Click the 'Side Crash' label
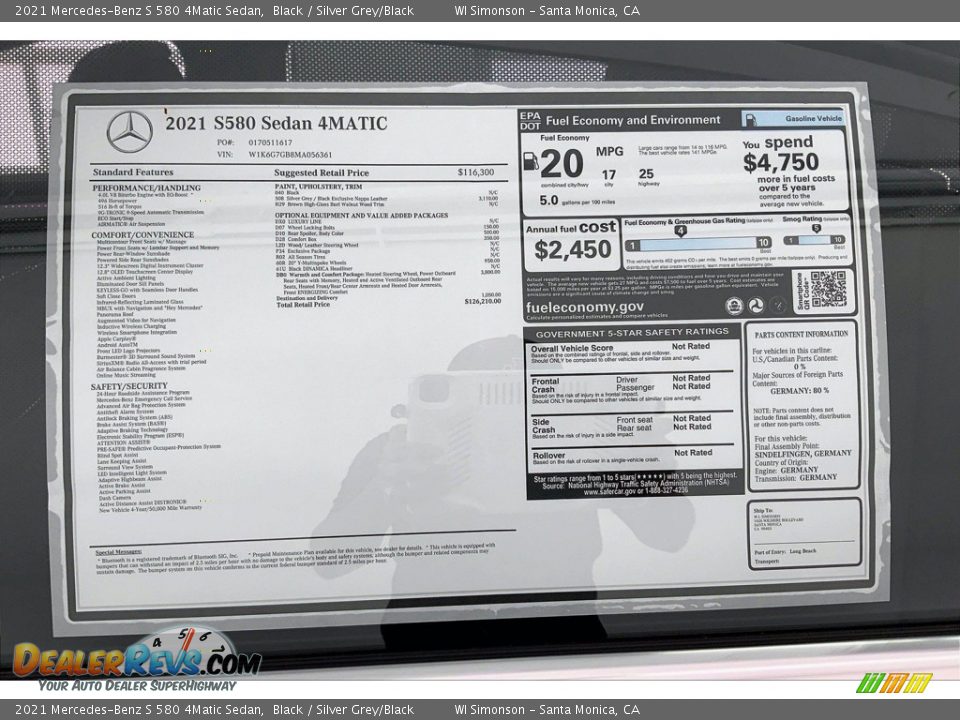960x720 pixels. click(x=543, y=426)
